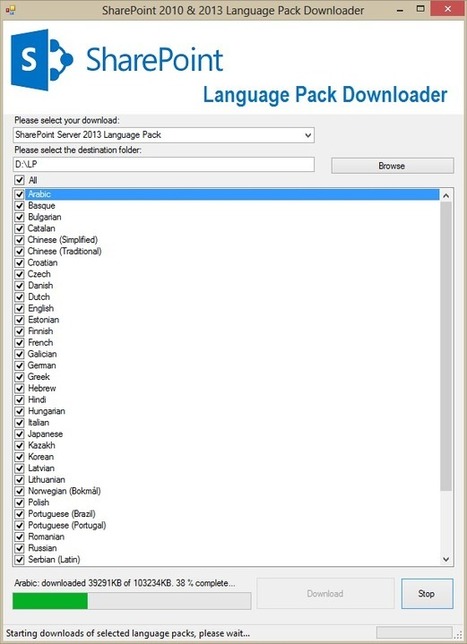Click the language list scroll up arrow
The width and height of the screenshot is (467, 644).
(446, 196)
